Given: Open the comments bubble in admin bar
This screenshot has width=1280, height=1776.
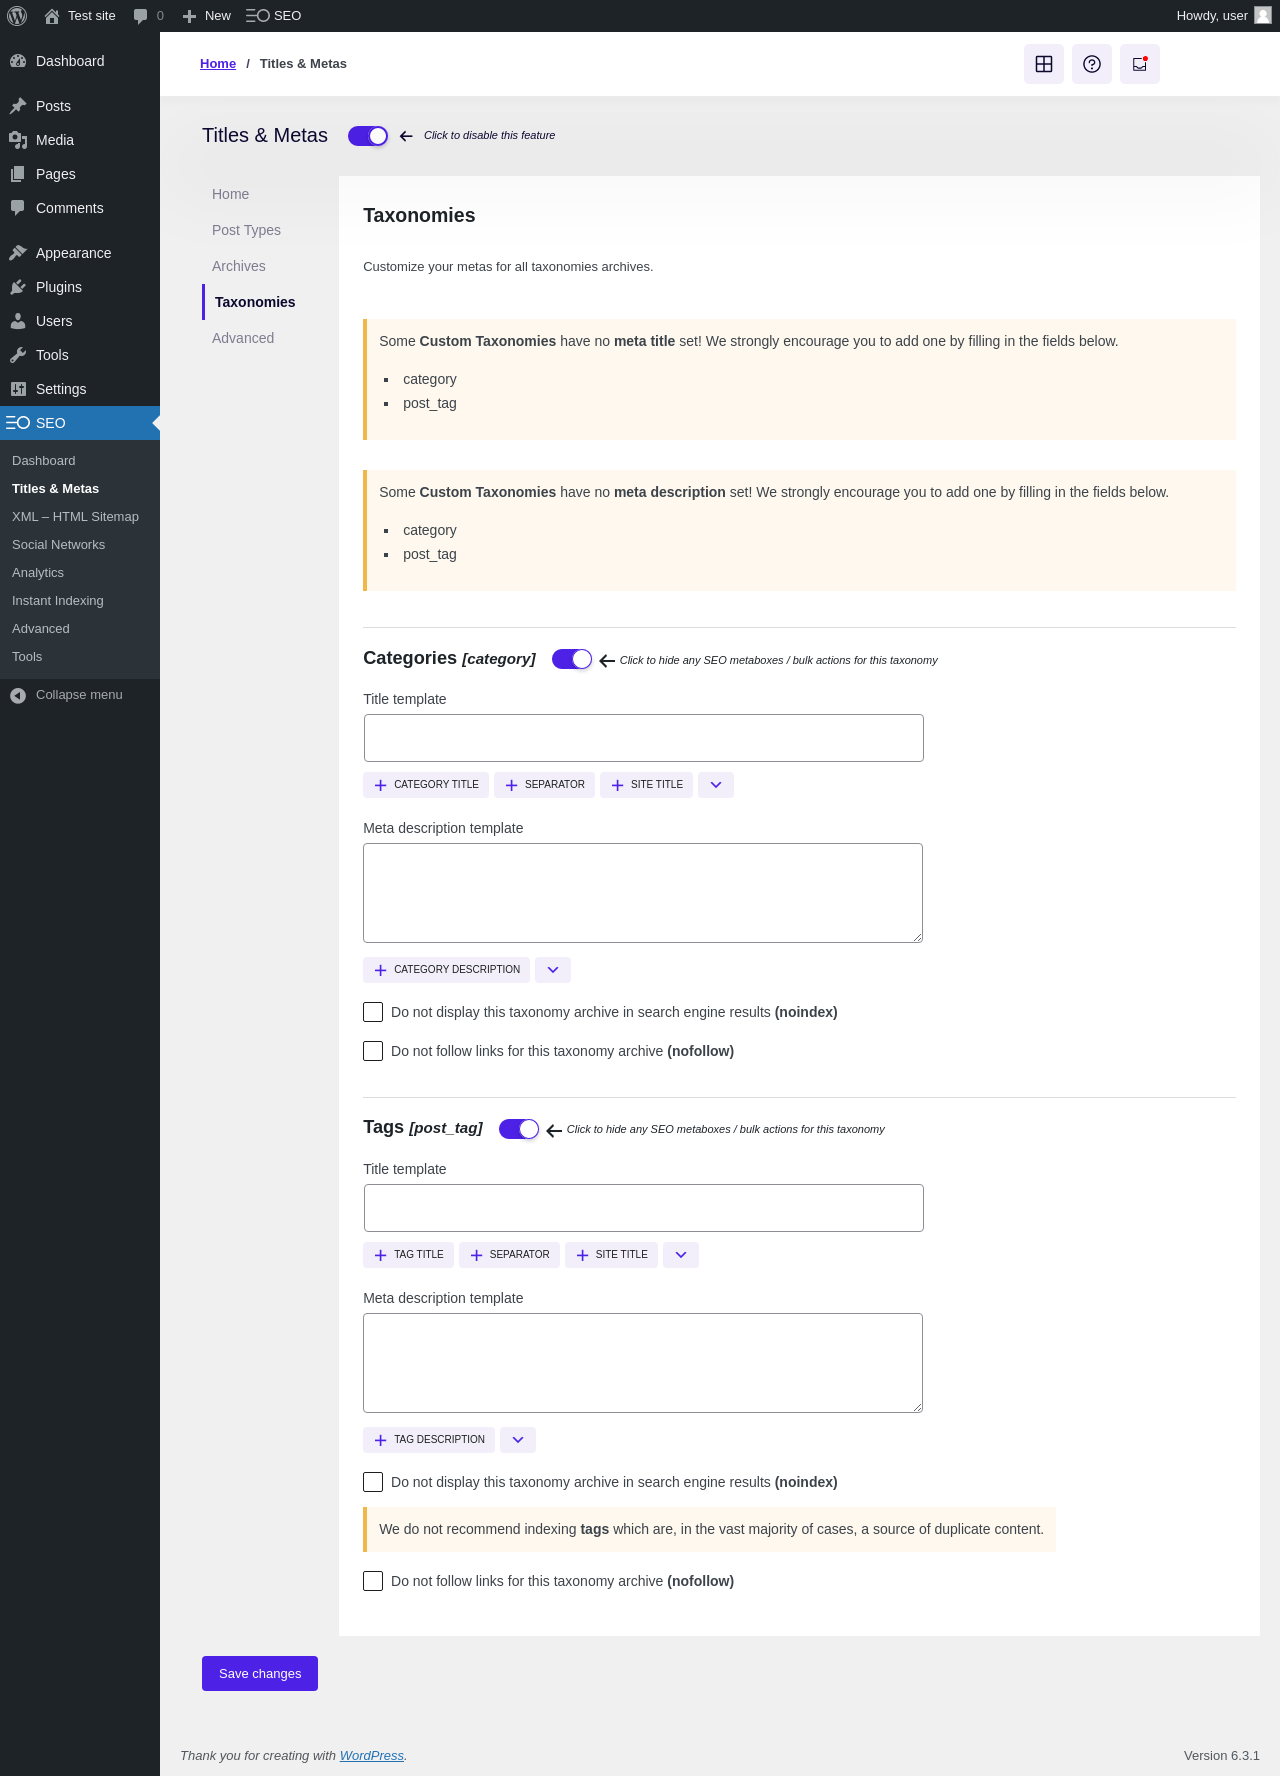Looking at the screenshot, I should click(148, 16).
